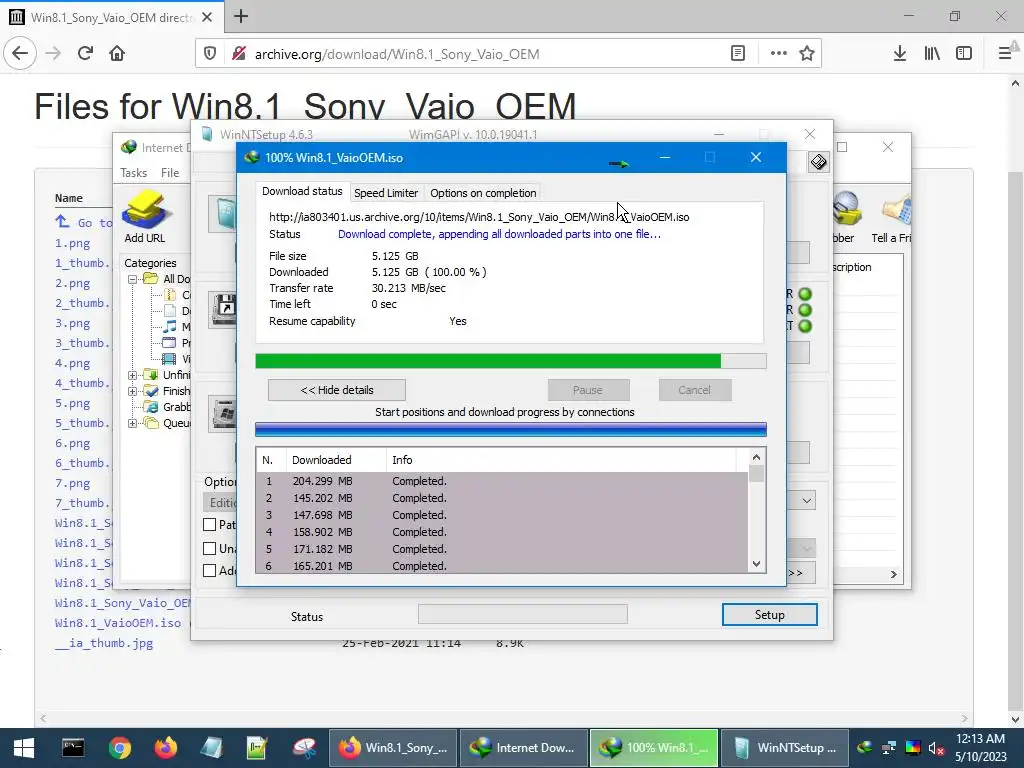Click Cancel button in download dialog
The image size is (1024, 768).
[x=694, y=390]
